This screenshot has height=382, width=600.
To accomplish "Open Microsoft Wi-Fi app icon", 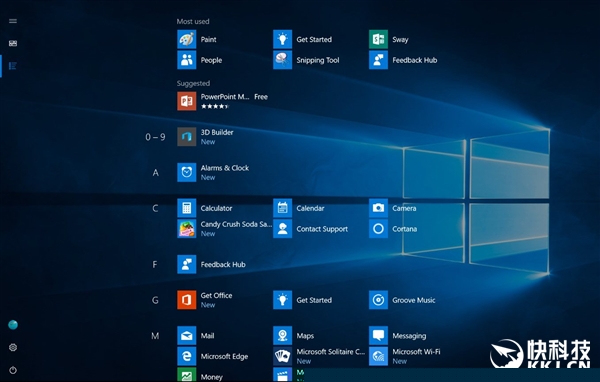I will (x=378, y=356).
